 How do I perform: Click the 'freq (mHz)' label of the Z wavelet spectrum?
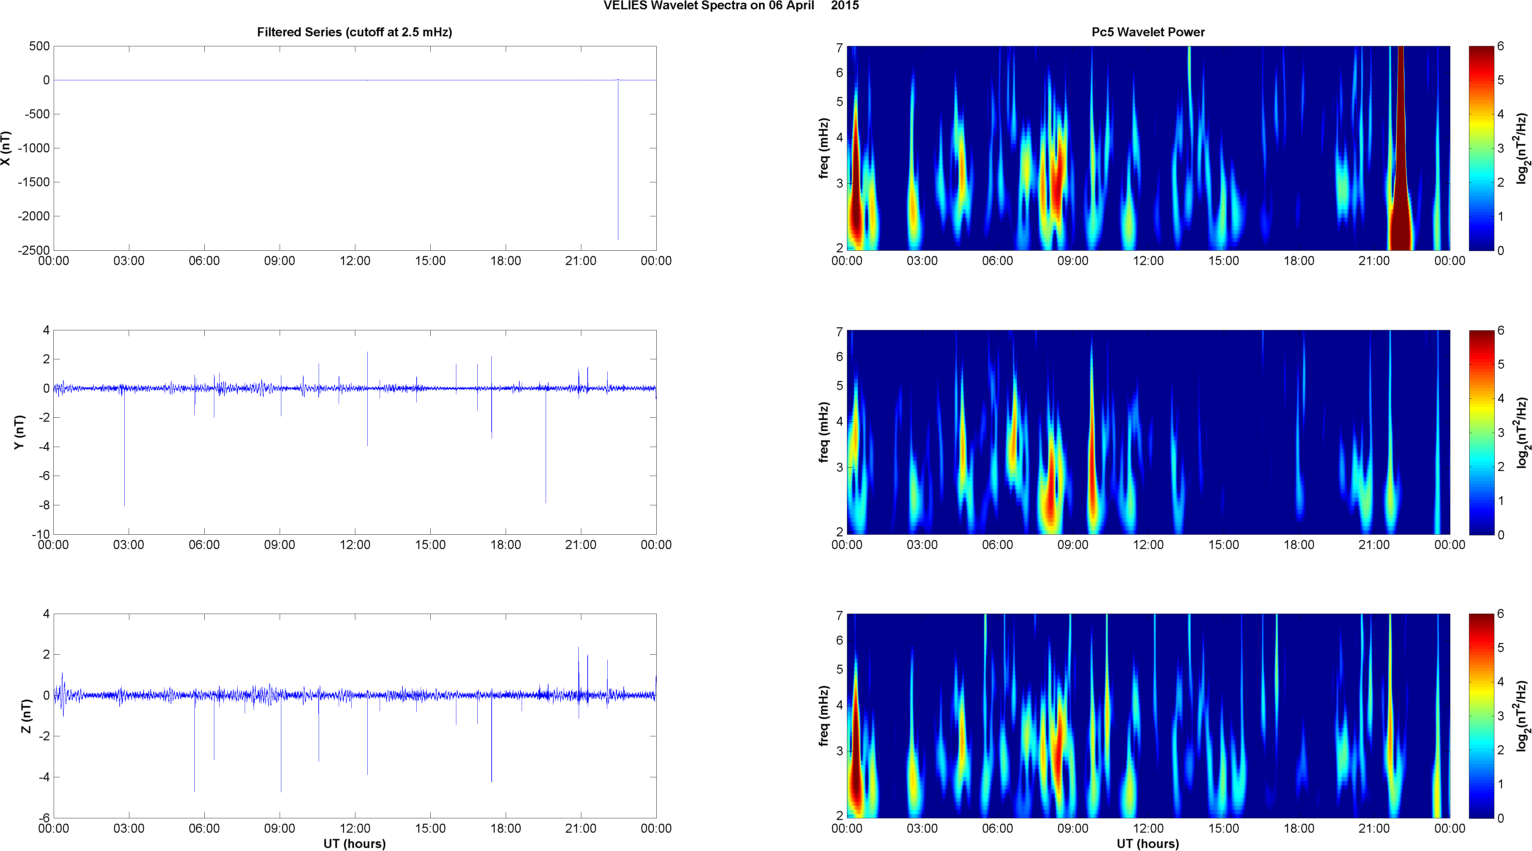point(823,716)
